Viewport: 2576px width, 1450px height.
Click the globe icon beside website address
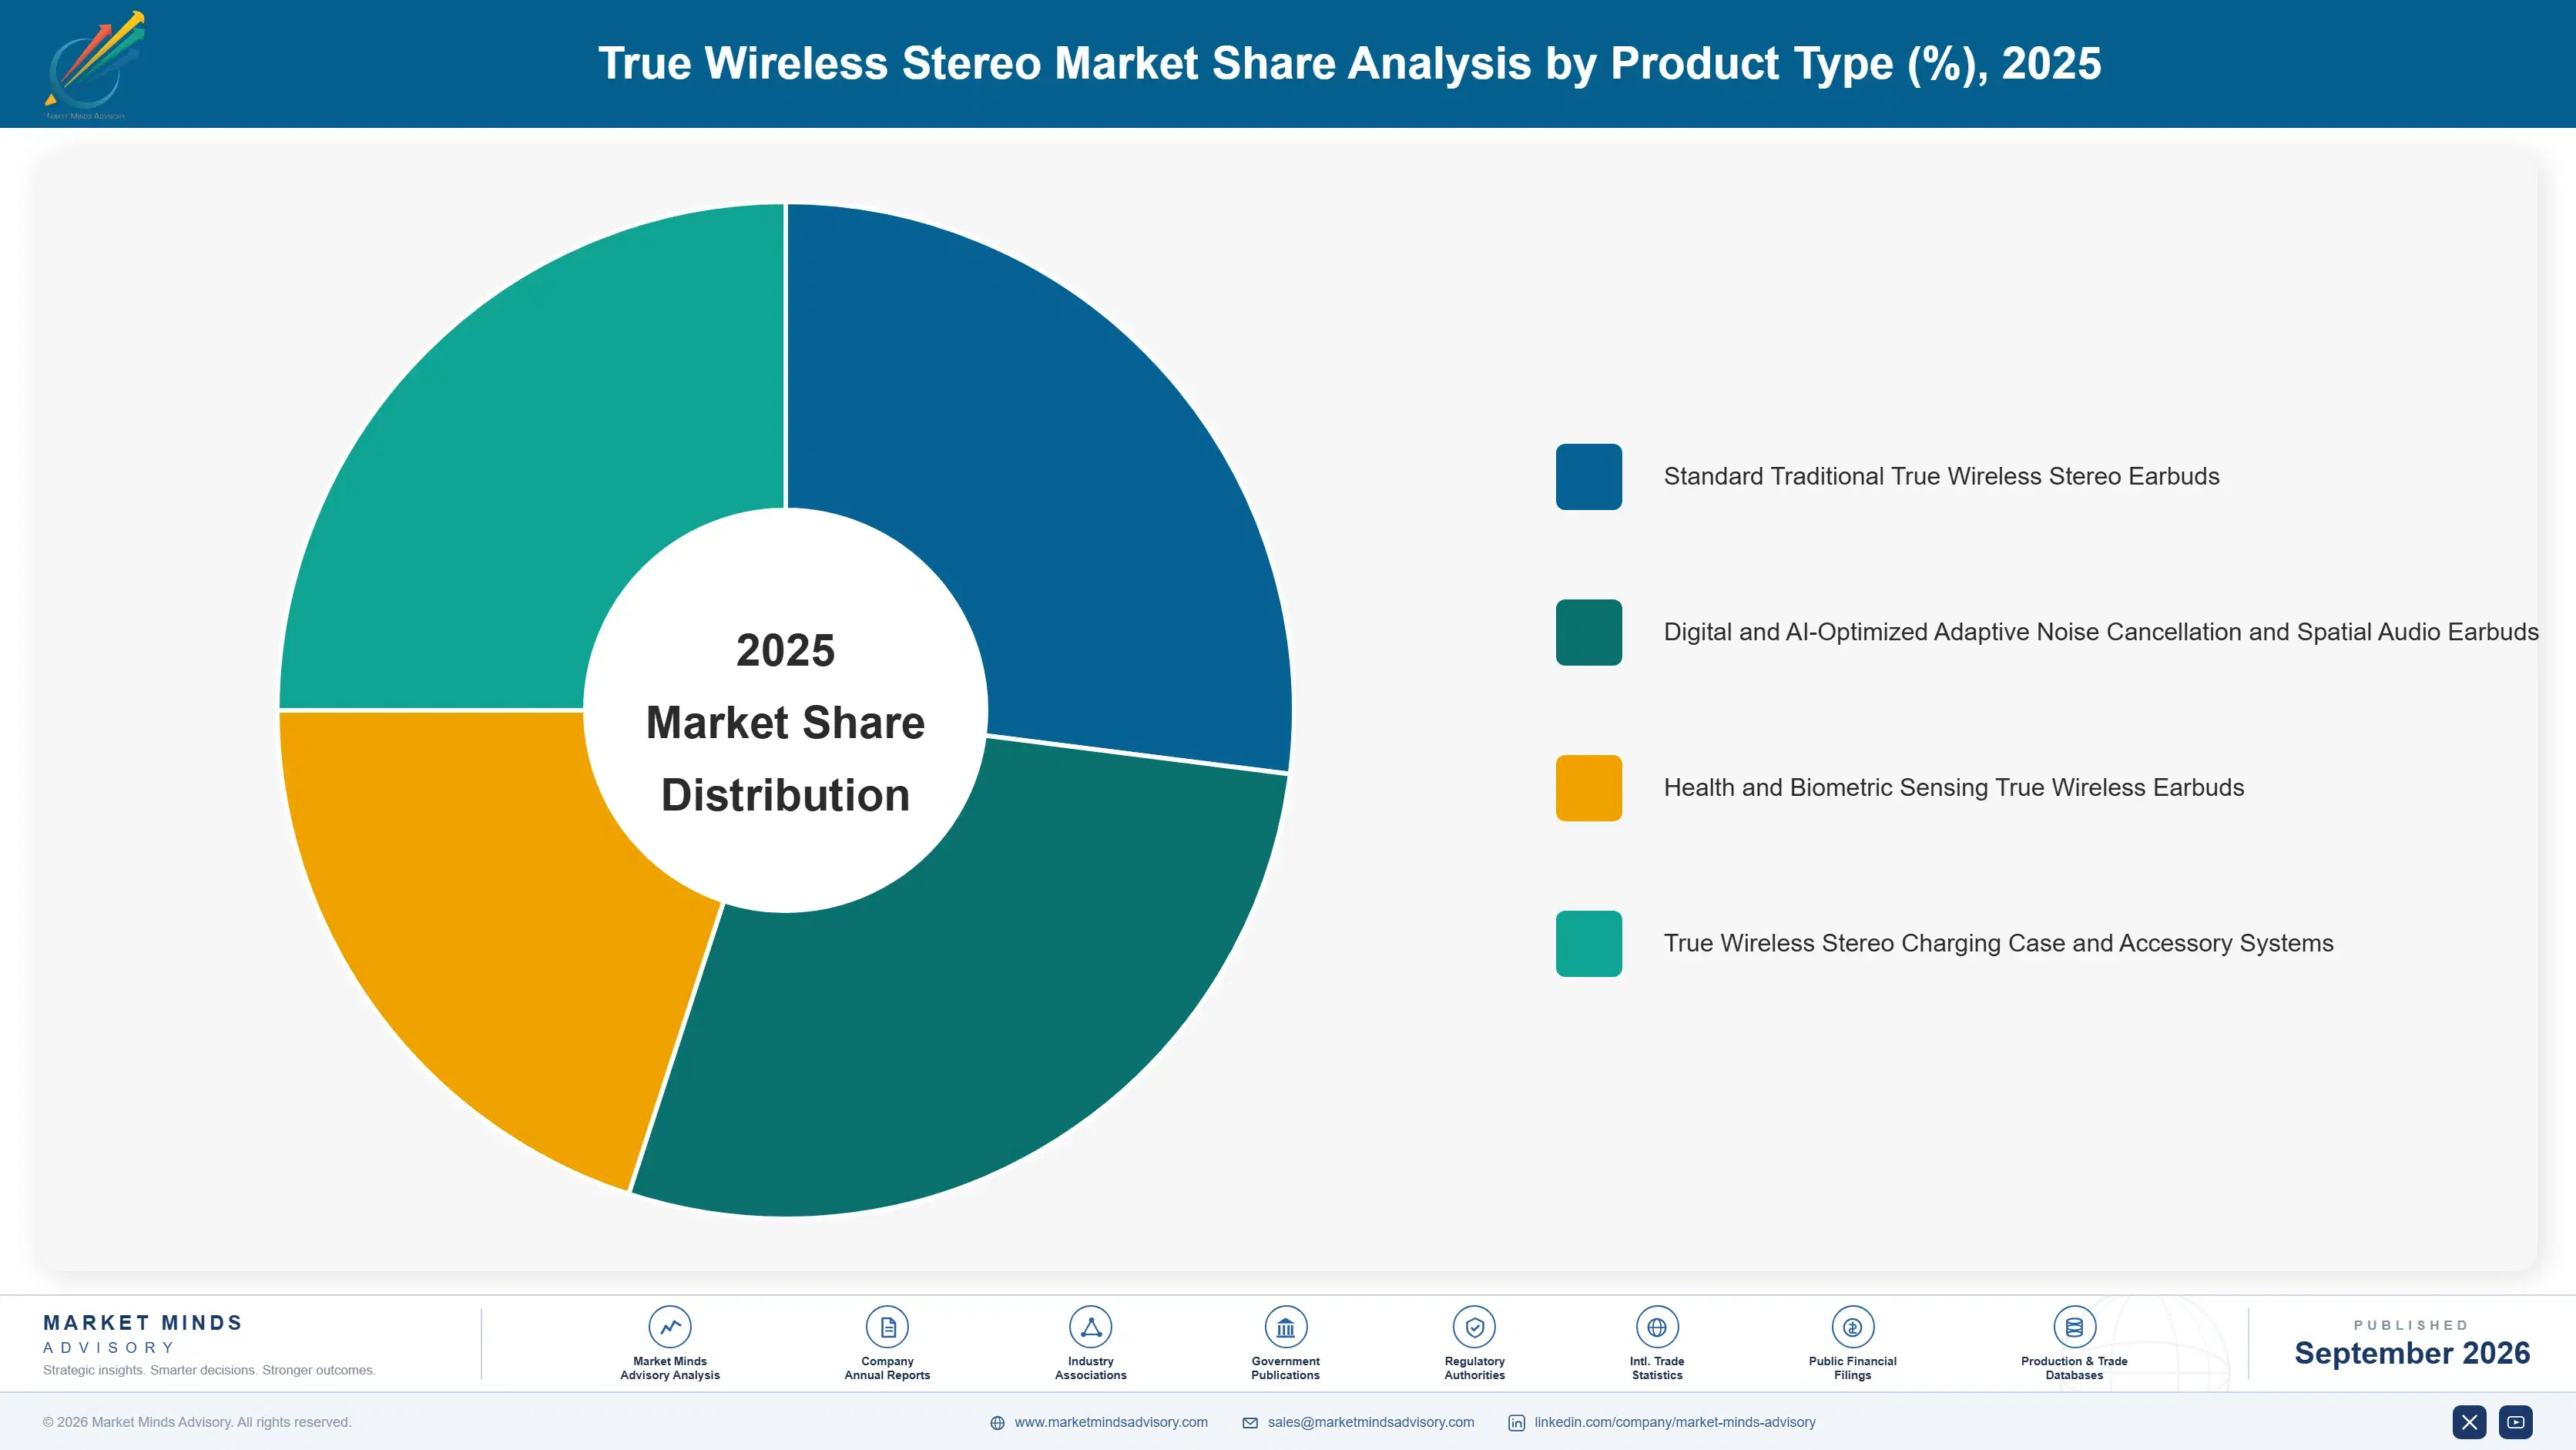point(997,1423)
